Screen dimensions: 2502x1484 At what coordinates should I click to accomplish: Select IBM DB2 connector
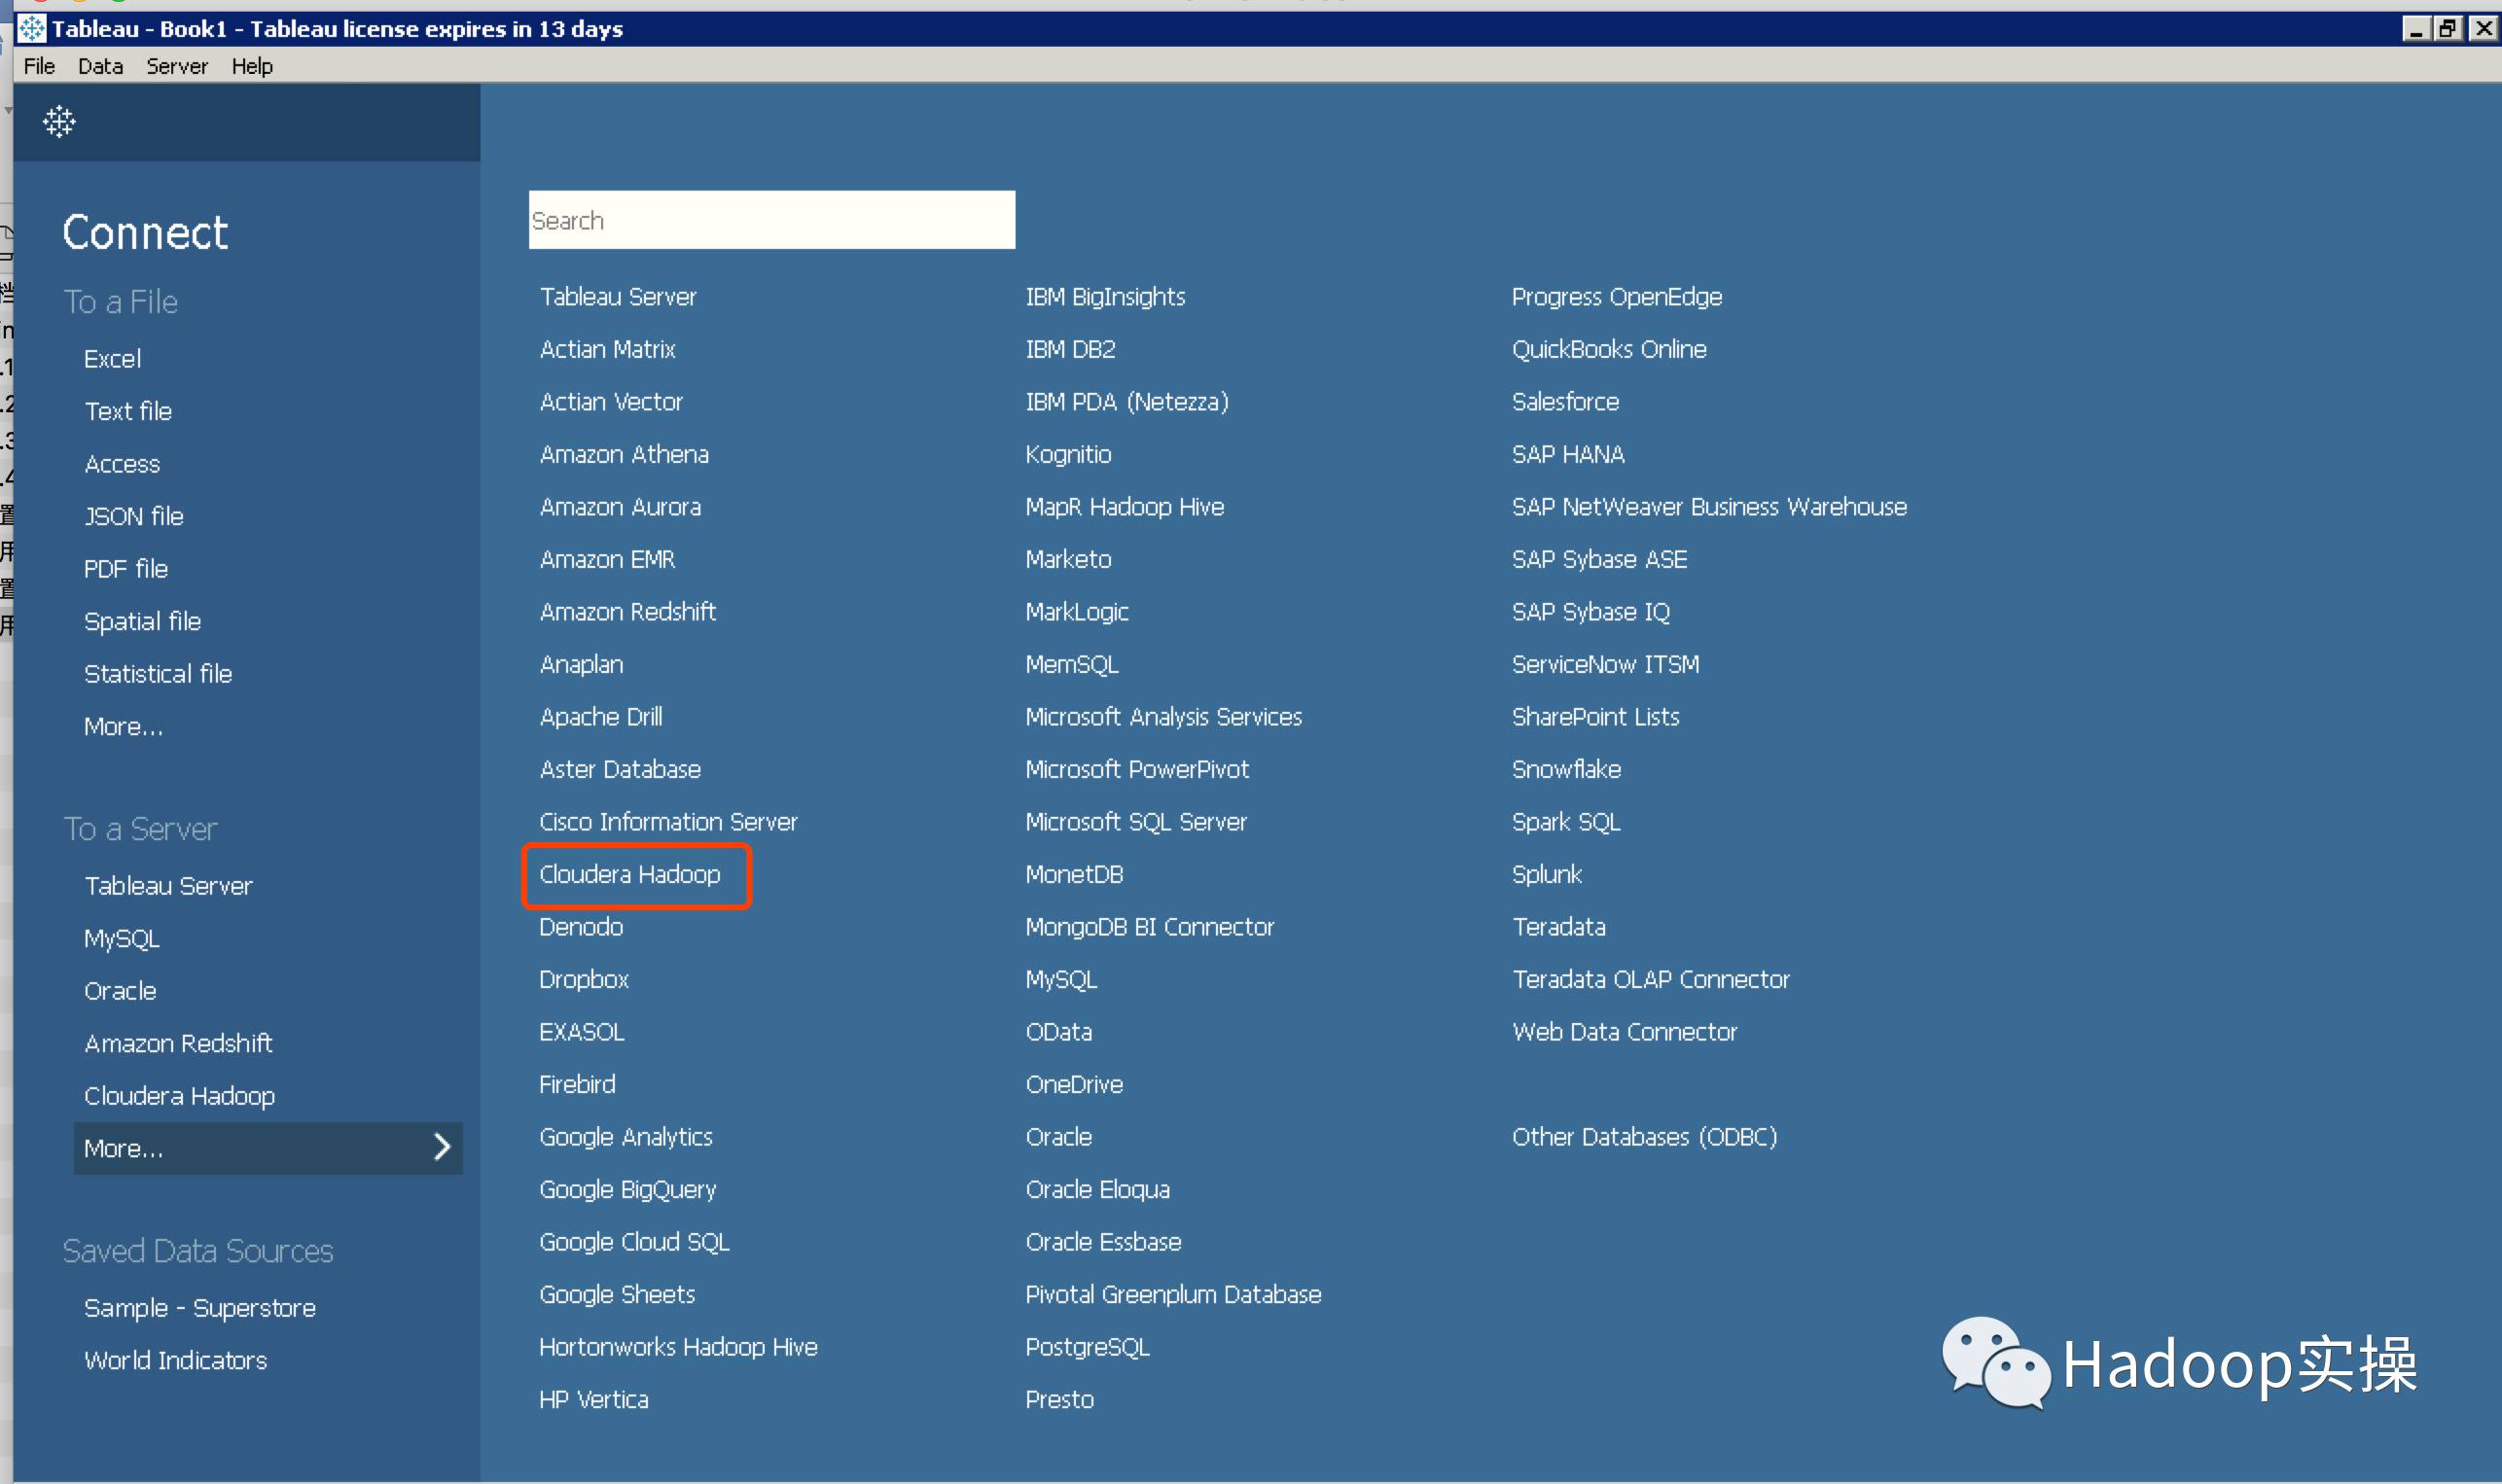click(x=1070, y=350)
